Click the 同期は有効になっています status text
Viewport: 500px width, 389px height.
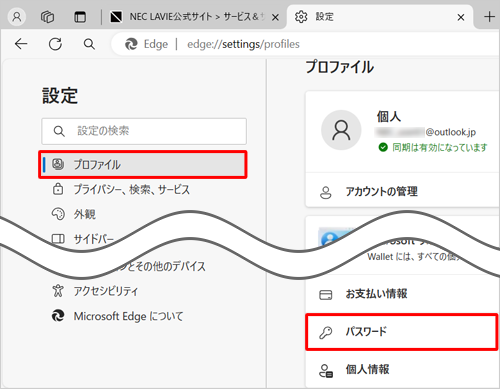pyautogui.click(x=440, y=147)
